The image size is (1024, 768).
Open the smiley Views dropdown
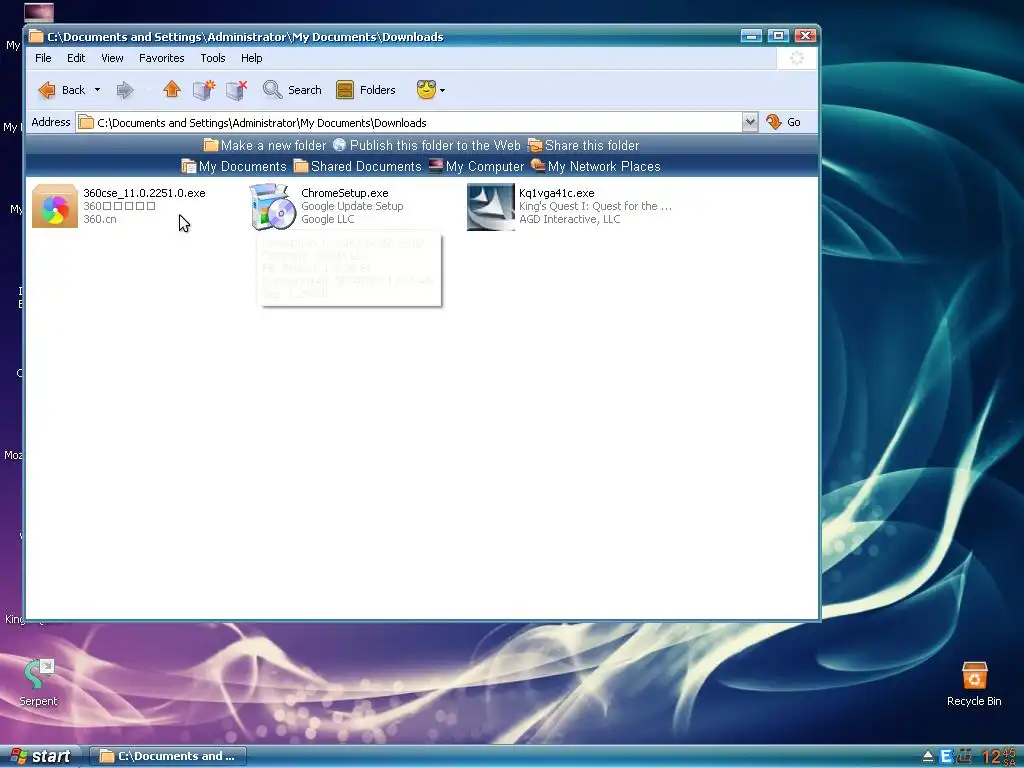pos(431,89)
